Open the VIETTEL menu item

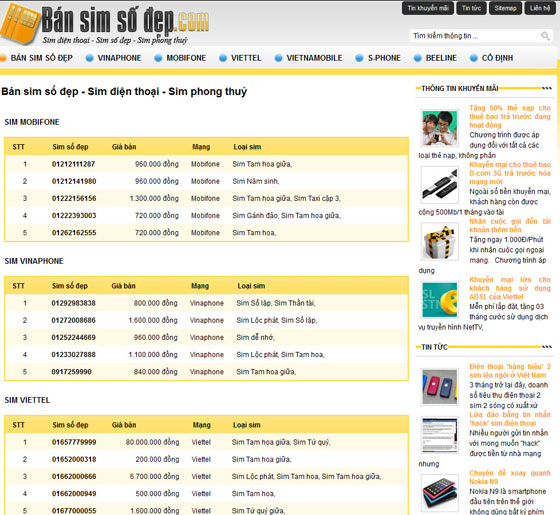pos(246,58)
